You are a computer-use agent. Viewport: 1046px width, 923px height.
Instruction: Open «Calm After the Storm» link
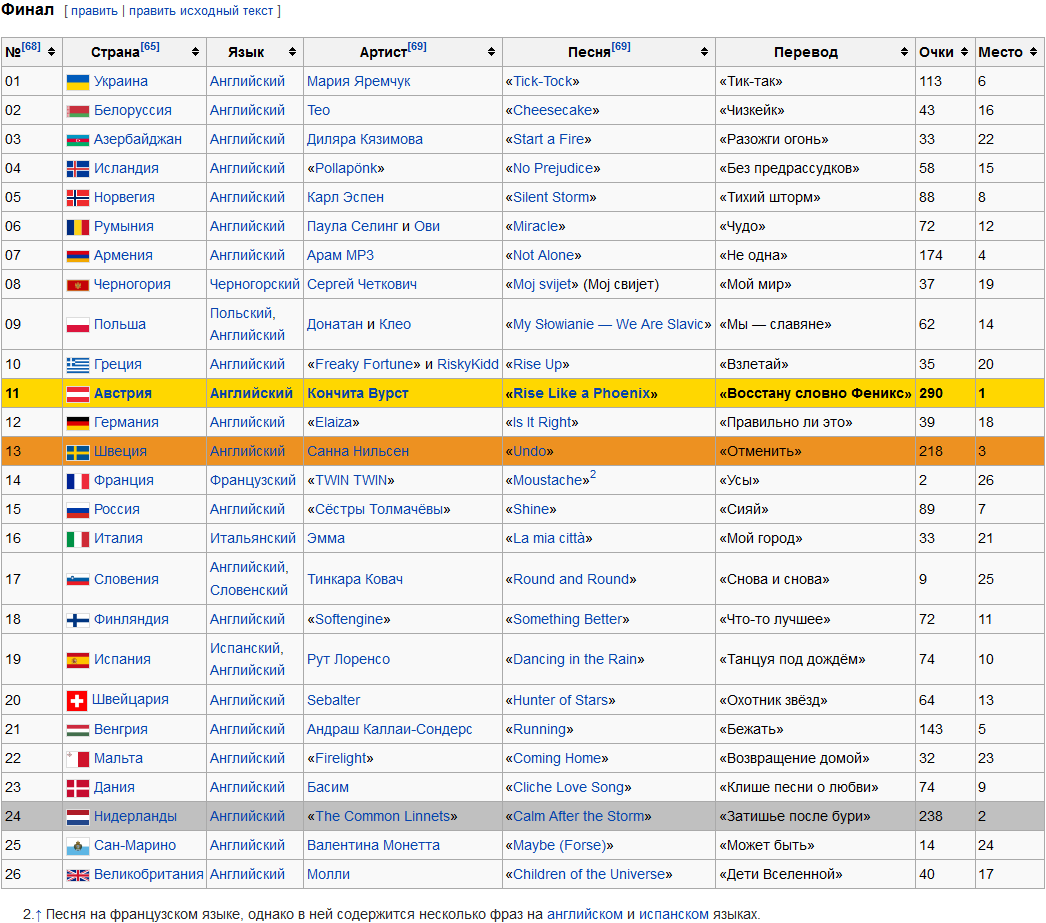(x=578, y=817)
